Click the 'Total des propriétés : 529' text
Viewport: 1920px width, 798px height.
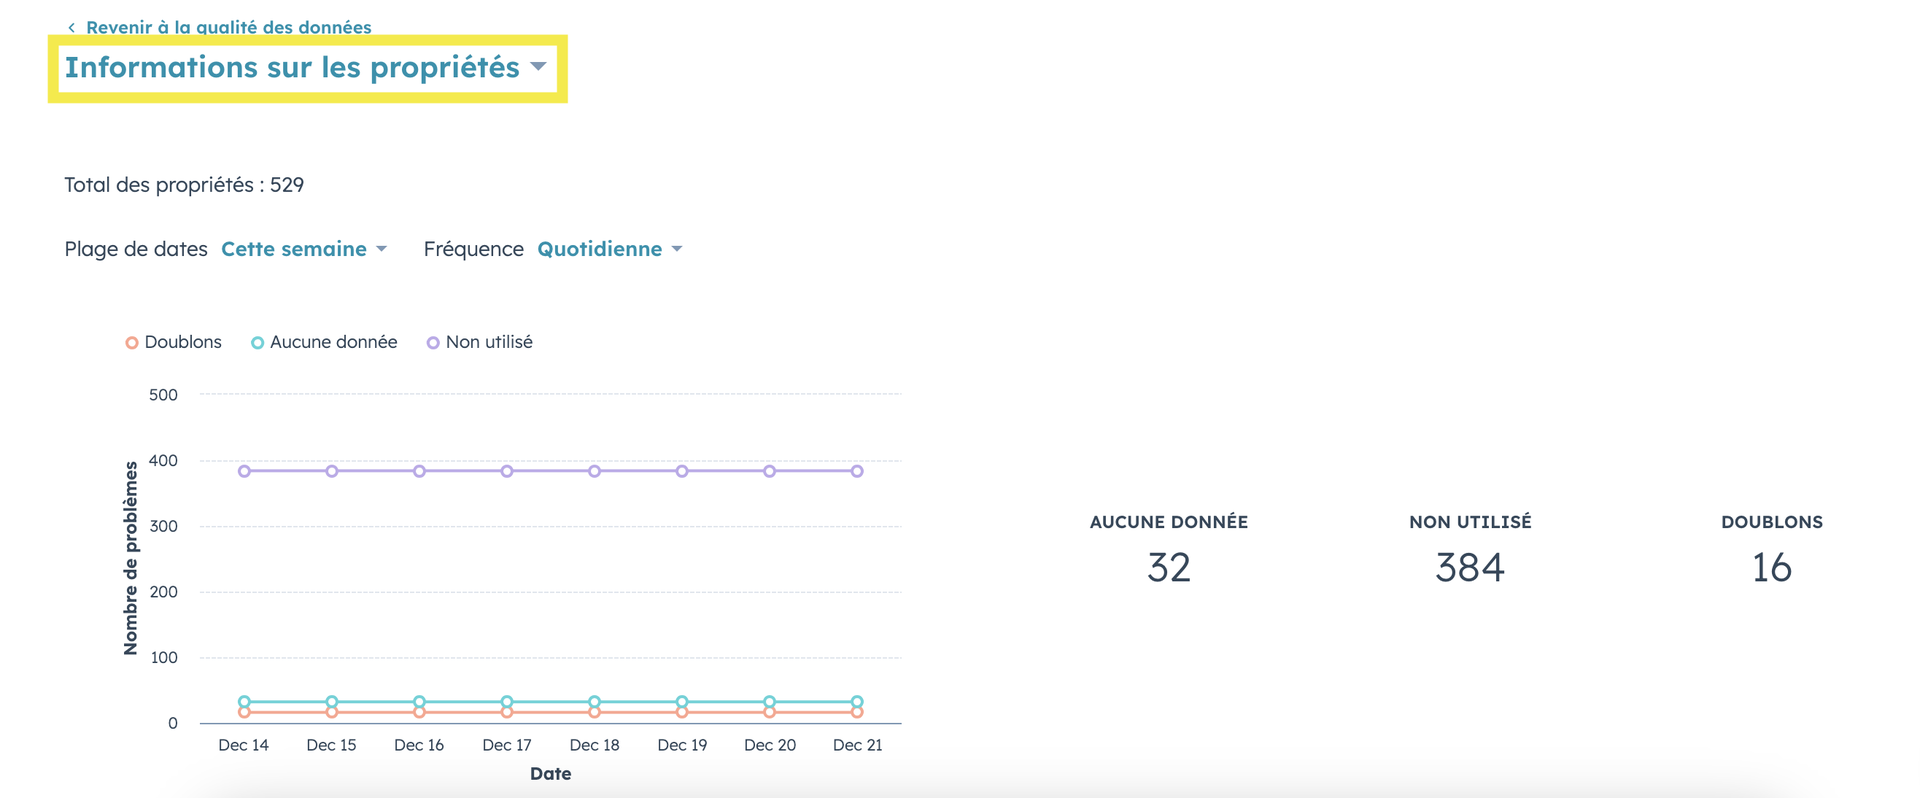[184, 185]
